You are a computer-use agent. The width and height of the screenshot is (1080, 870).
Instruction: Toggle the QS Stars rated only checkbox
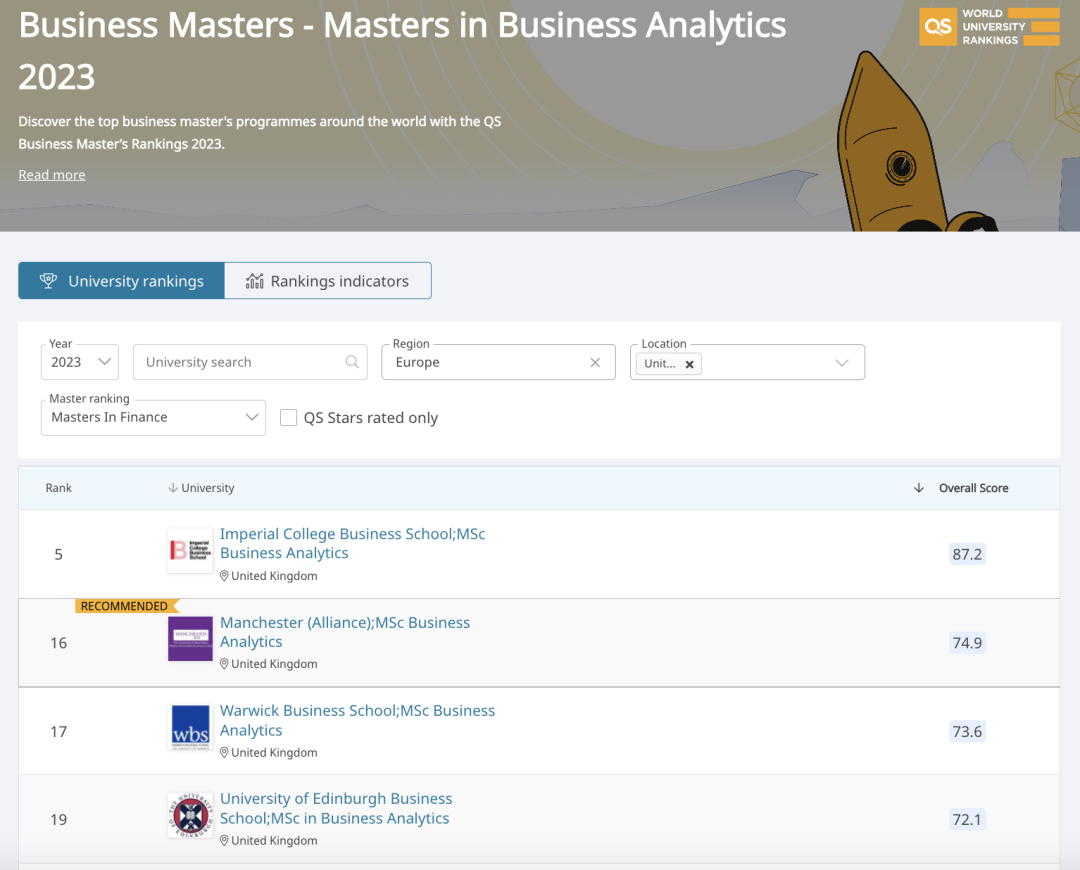289,417
